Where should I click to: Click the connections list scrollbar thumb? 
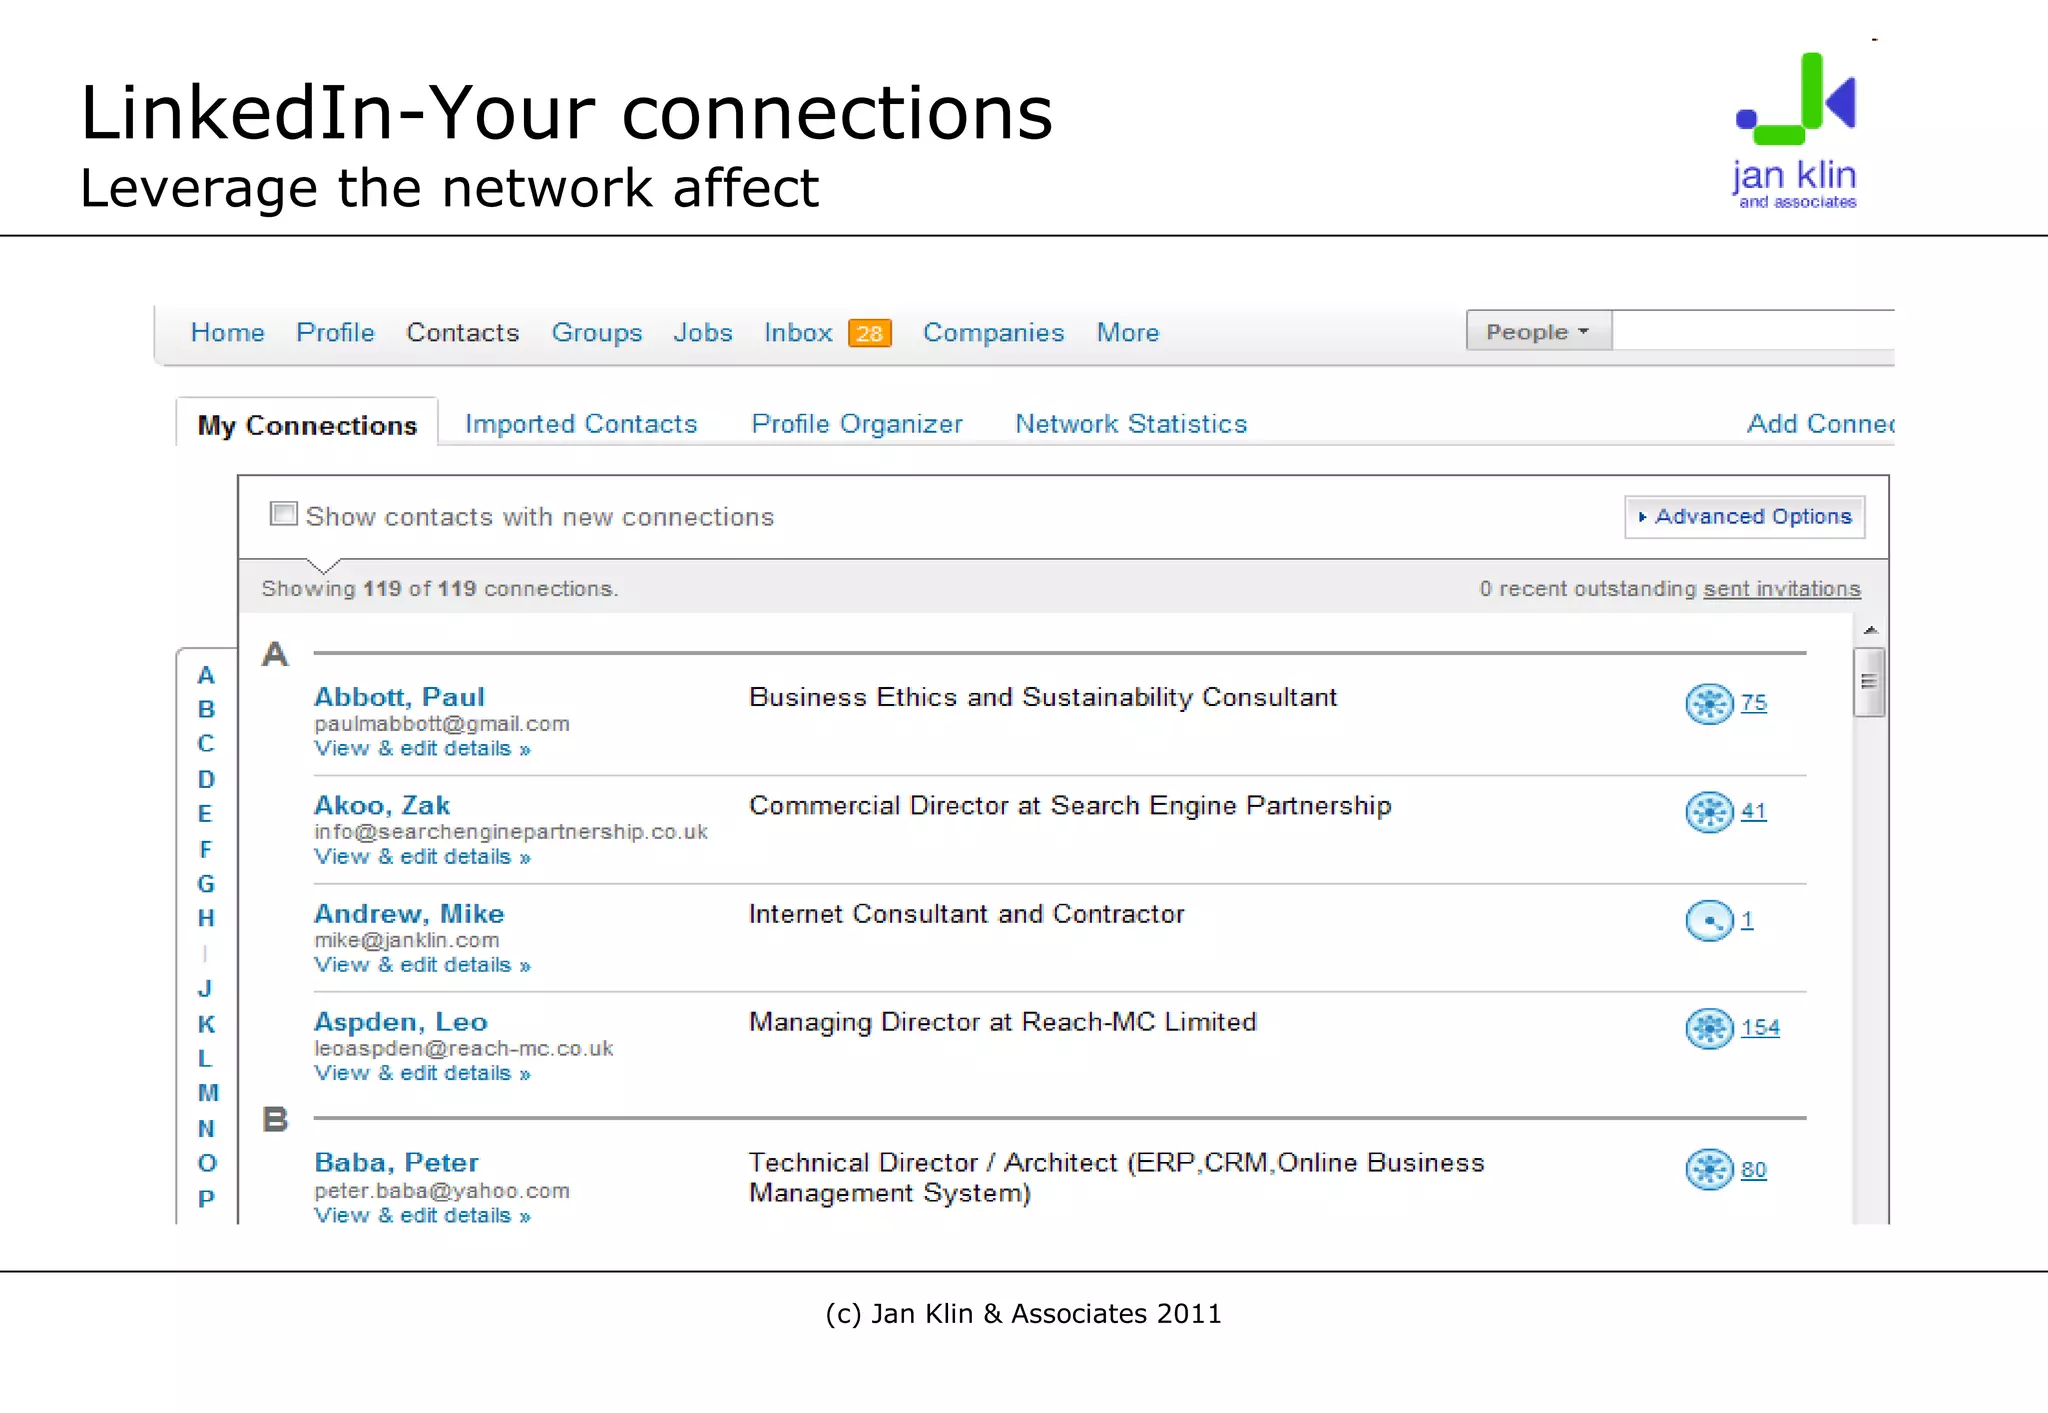coord(1869,682)
